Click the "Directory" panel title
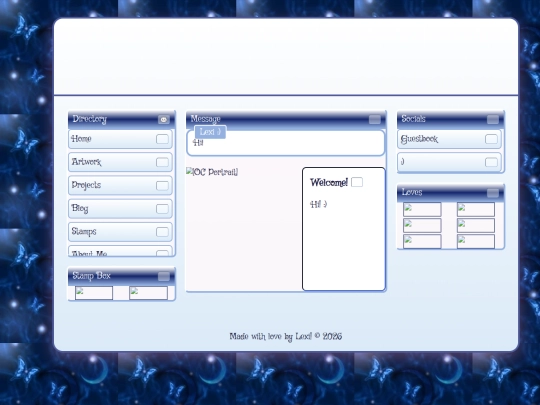This screenshot has width=540, height=405. tap(90, 119)
